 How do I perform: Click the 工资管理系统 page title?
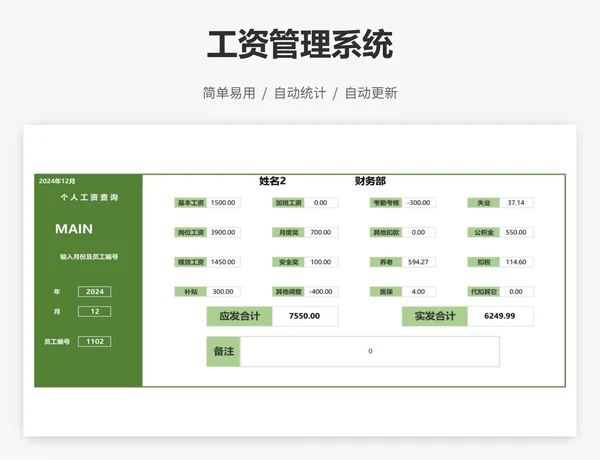coord(300,45)
